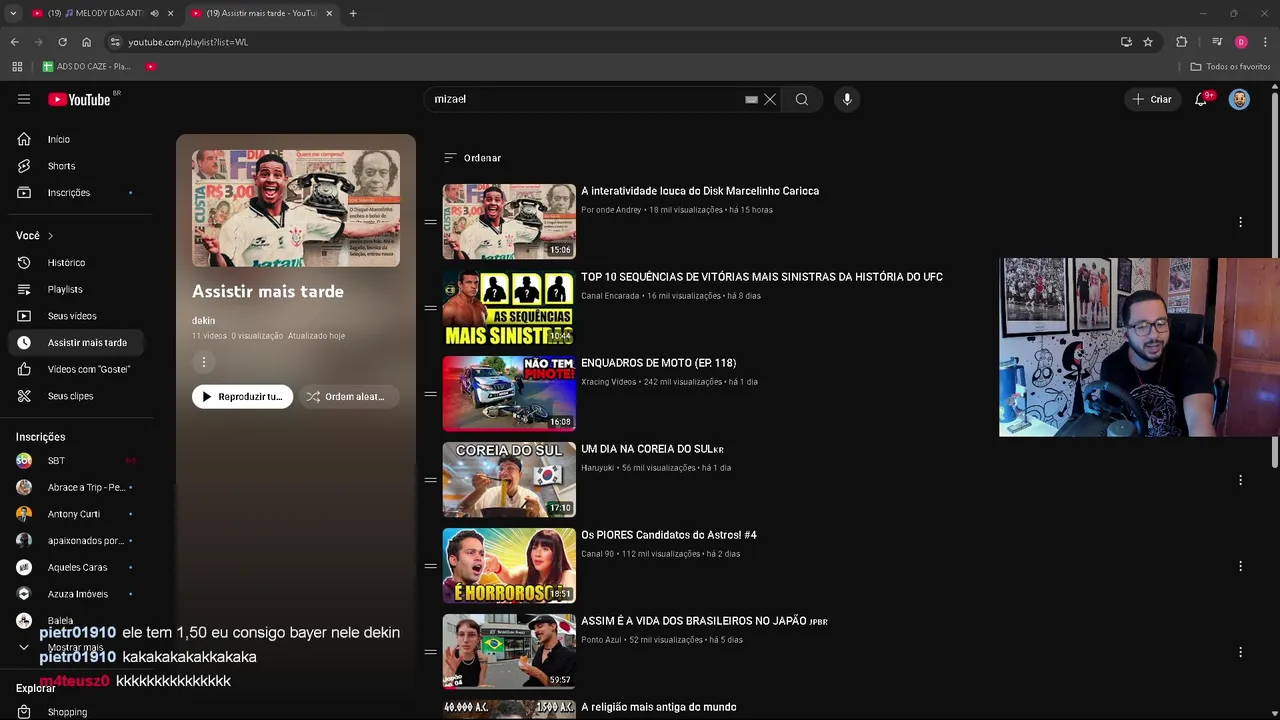The height and width of the screenshot is (720, 1280).
Task: Click Haruyuki channel name
Action: click(597, 468)
